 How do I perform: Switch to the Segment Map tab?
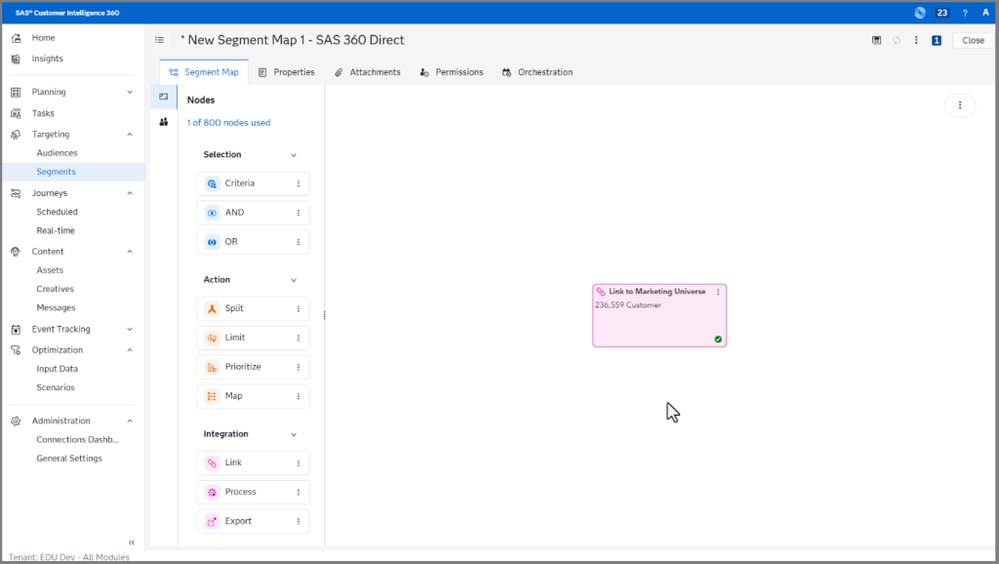click(204, 72)
